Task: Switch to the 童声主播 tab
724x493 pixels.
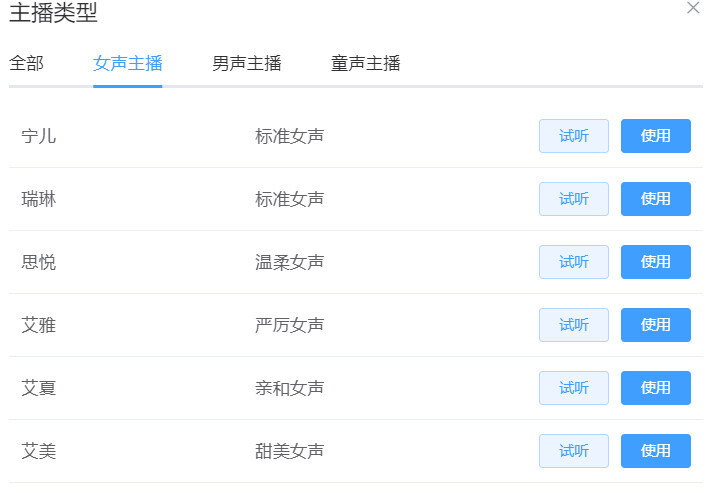Action: click(x=366, y=64)
